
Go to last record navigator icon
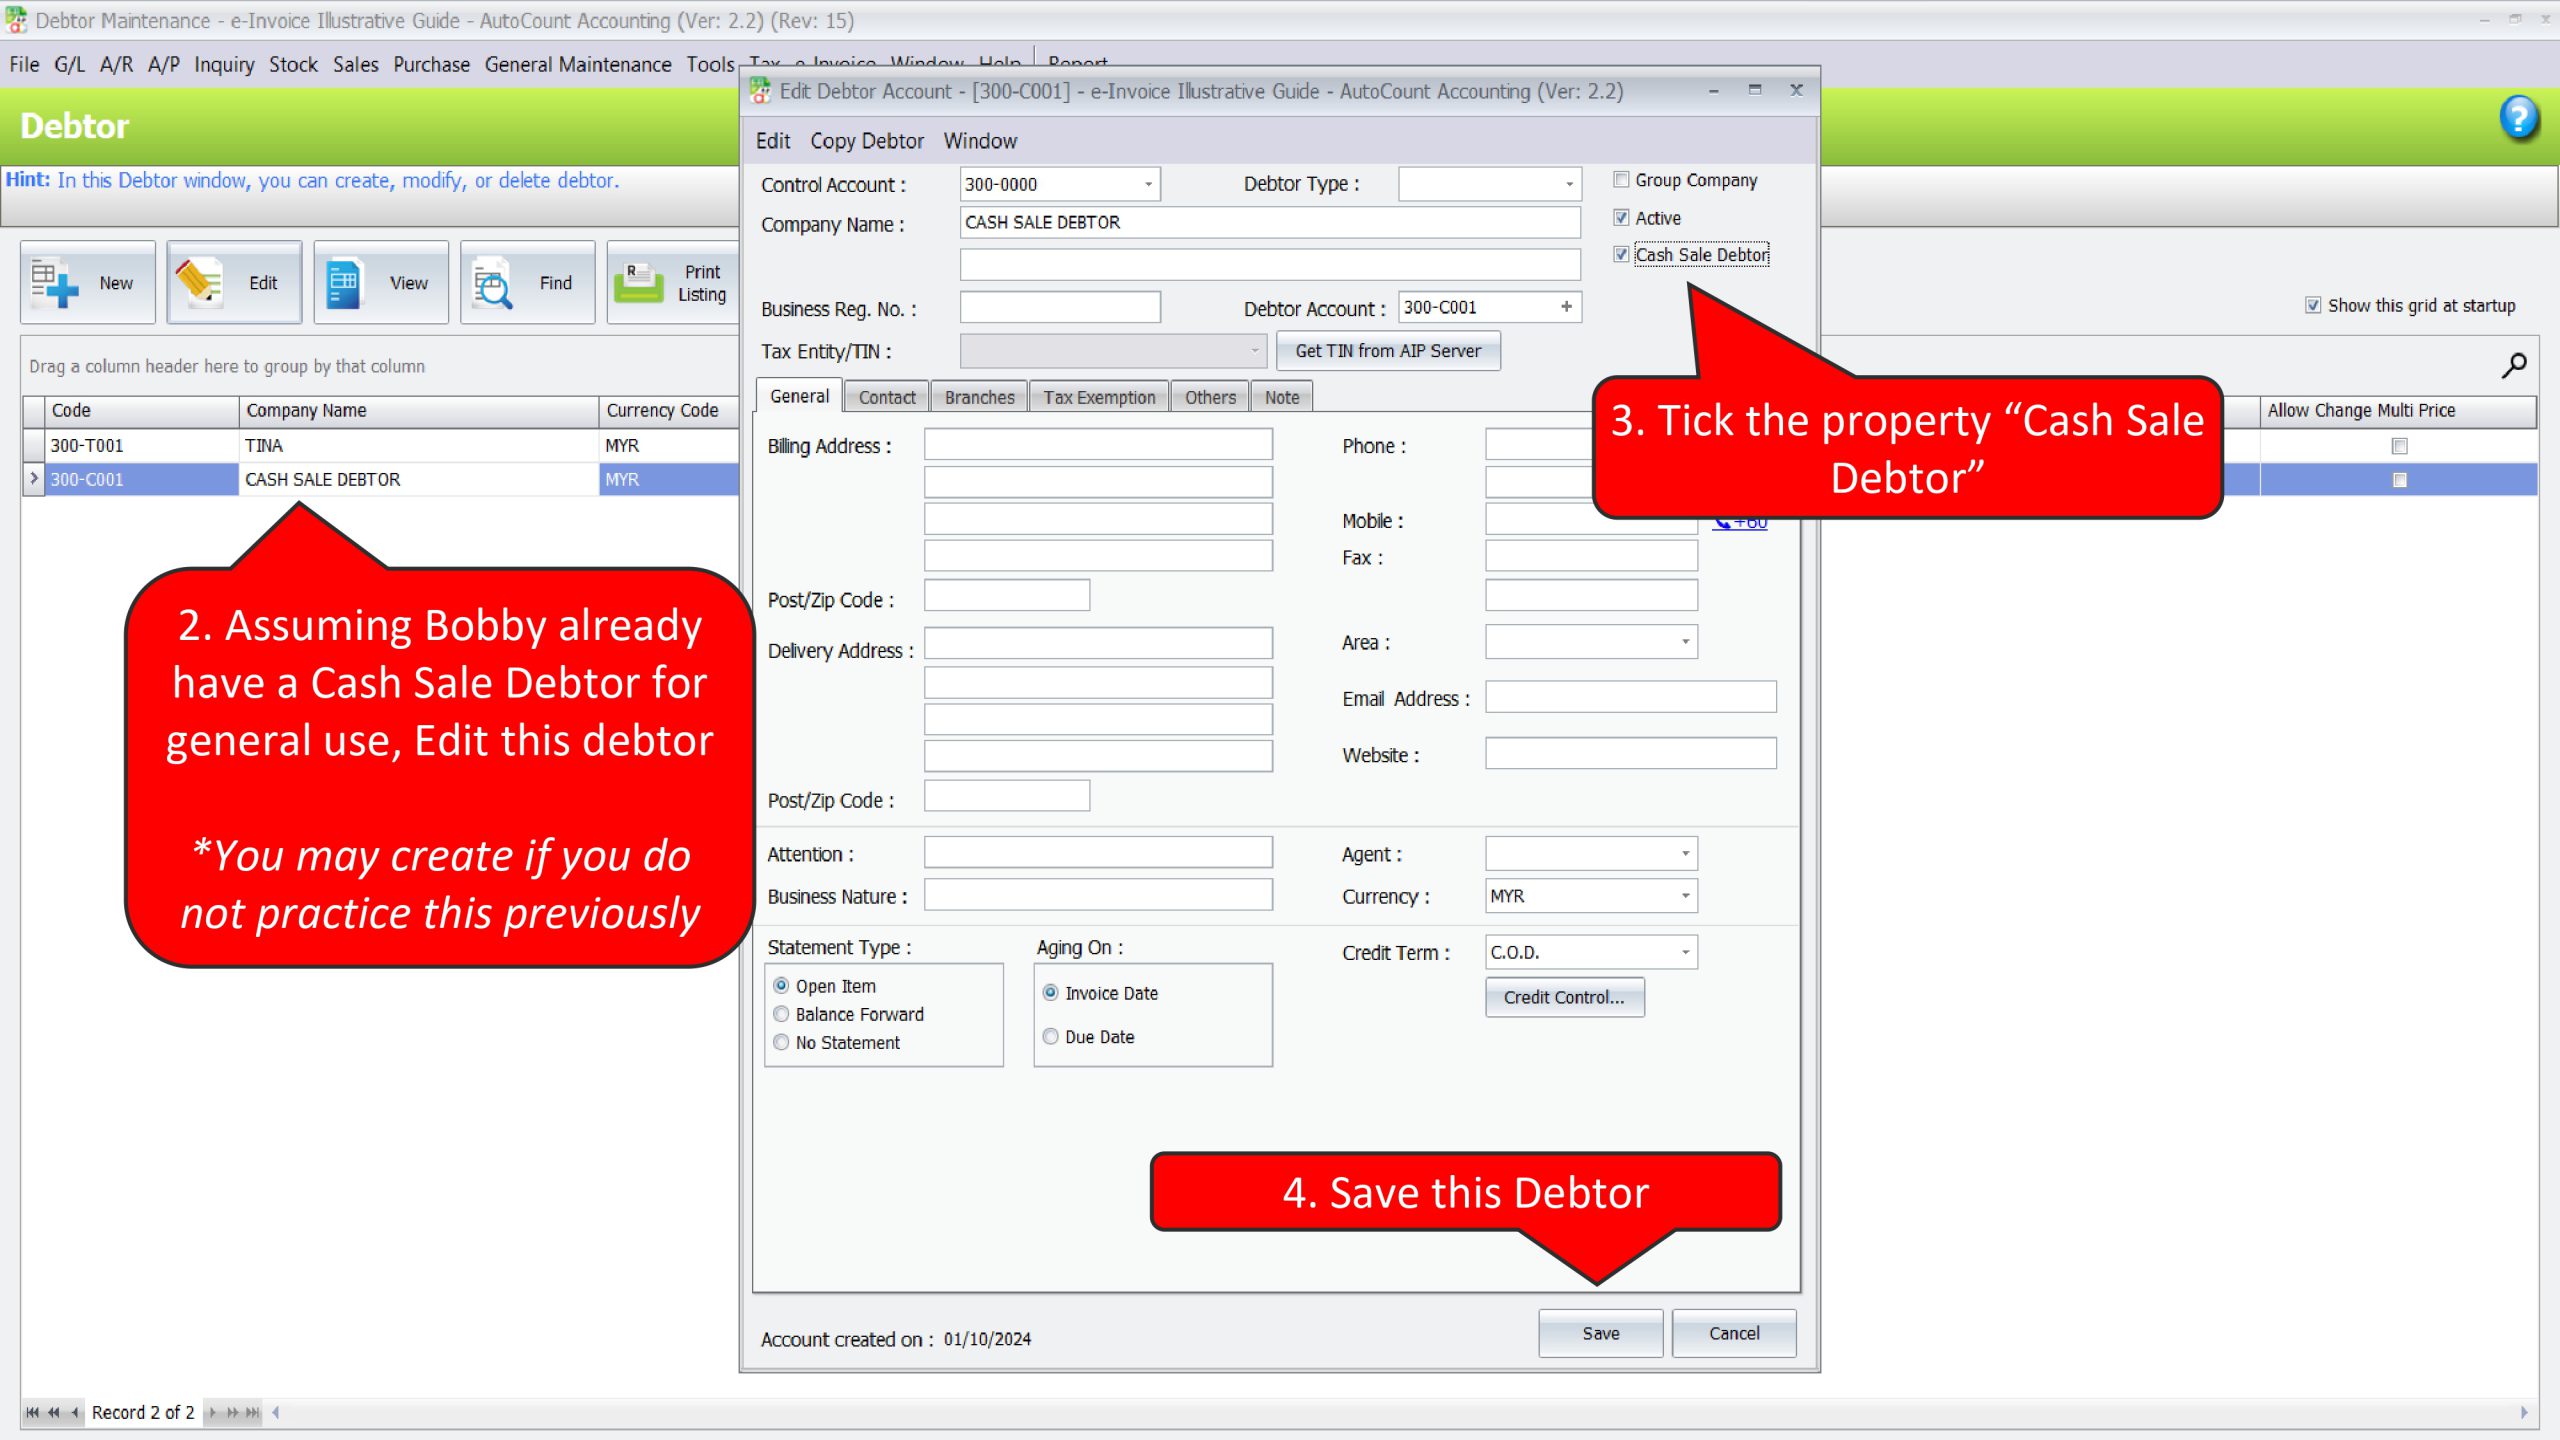coord(253,1412)
